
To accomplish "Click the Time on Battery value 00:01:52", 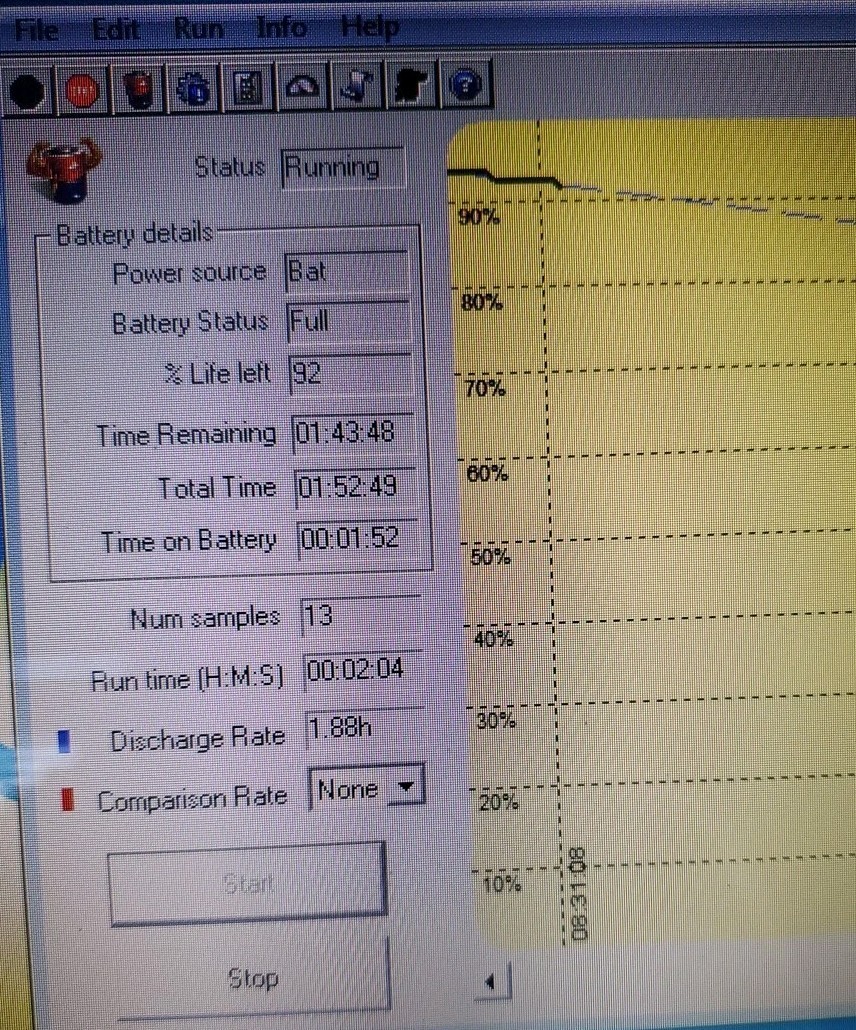I will [x=358, y=539].
